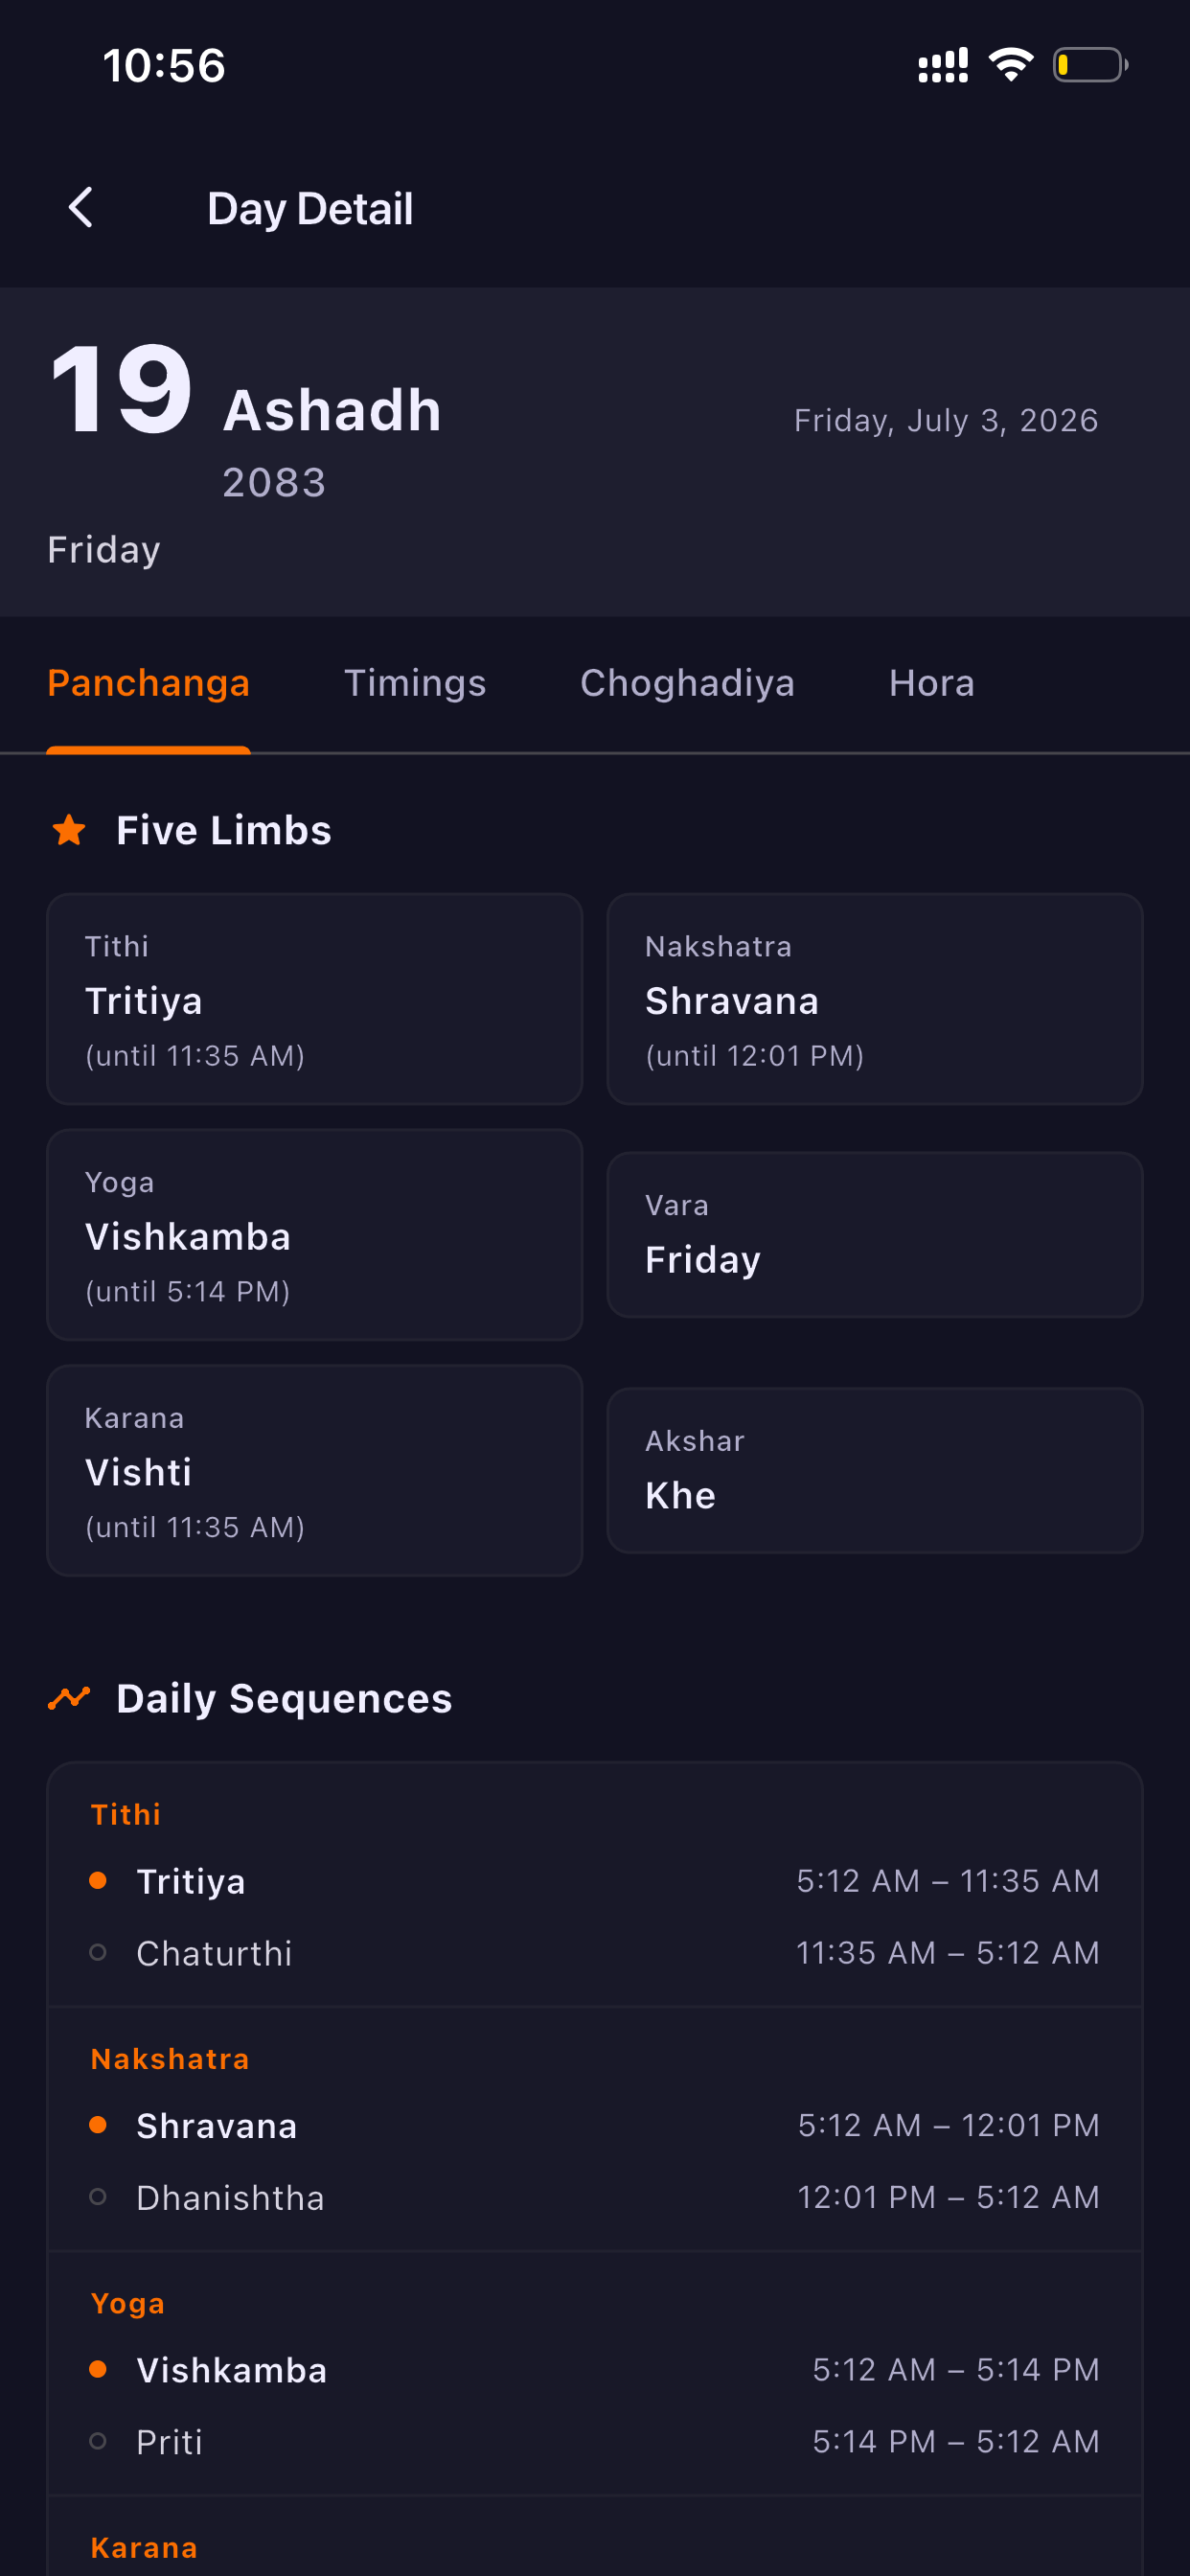Tap the back arrow icon
The image size is (1190, 2576).
pos(80,208)
